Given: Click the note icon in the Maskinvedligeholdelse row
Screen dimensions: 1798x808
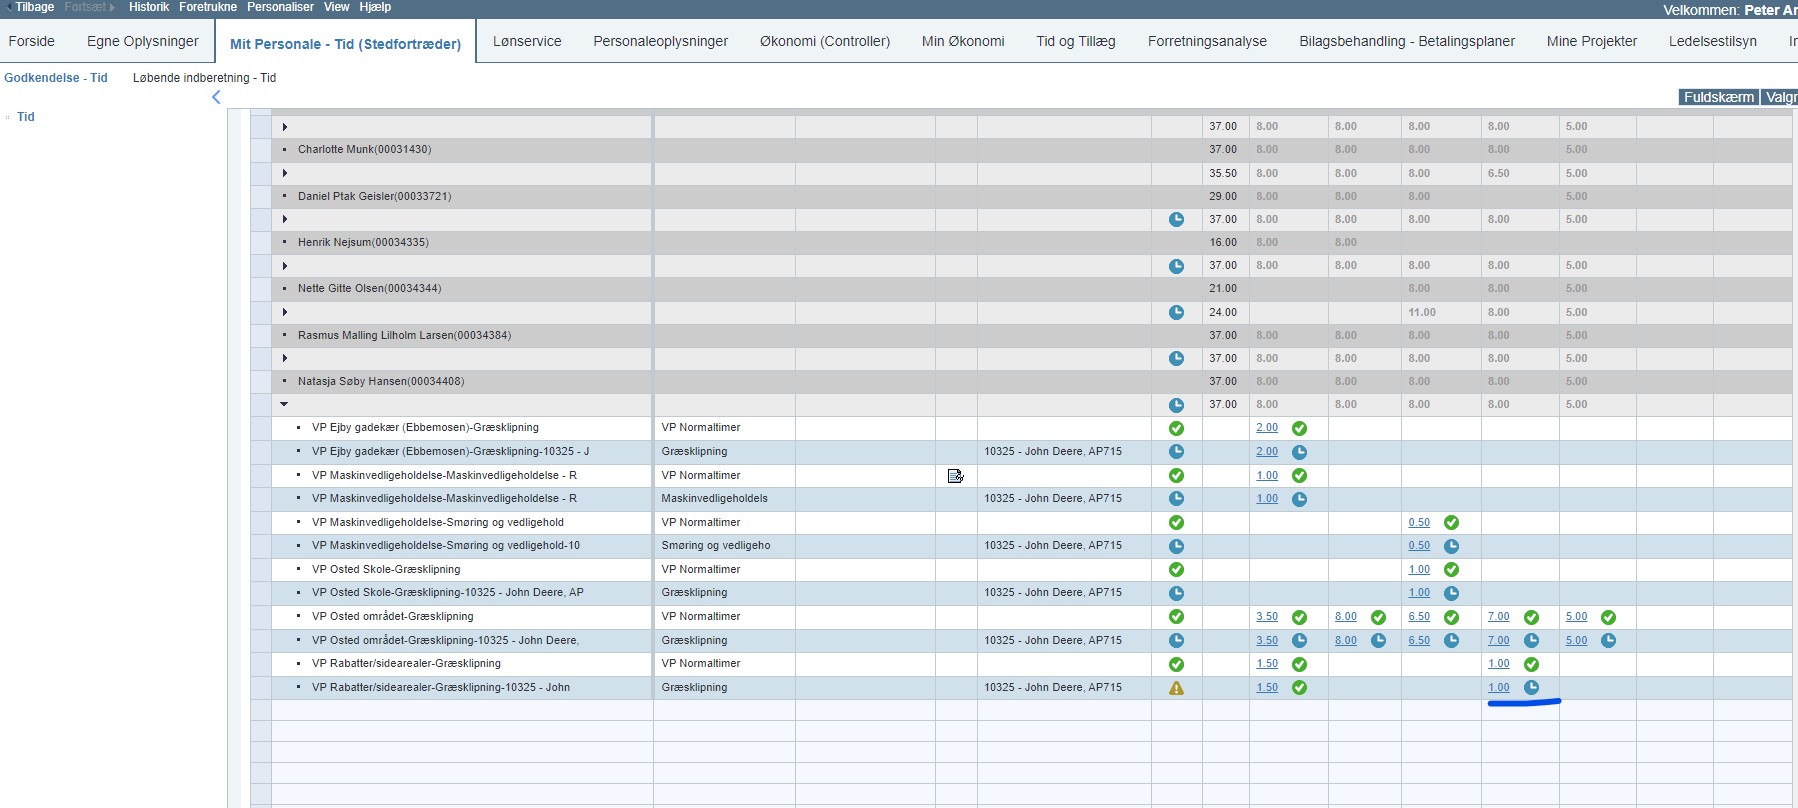Looking at the screenshot, I should 955,476.
